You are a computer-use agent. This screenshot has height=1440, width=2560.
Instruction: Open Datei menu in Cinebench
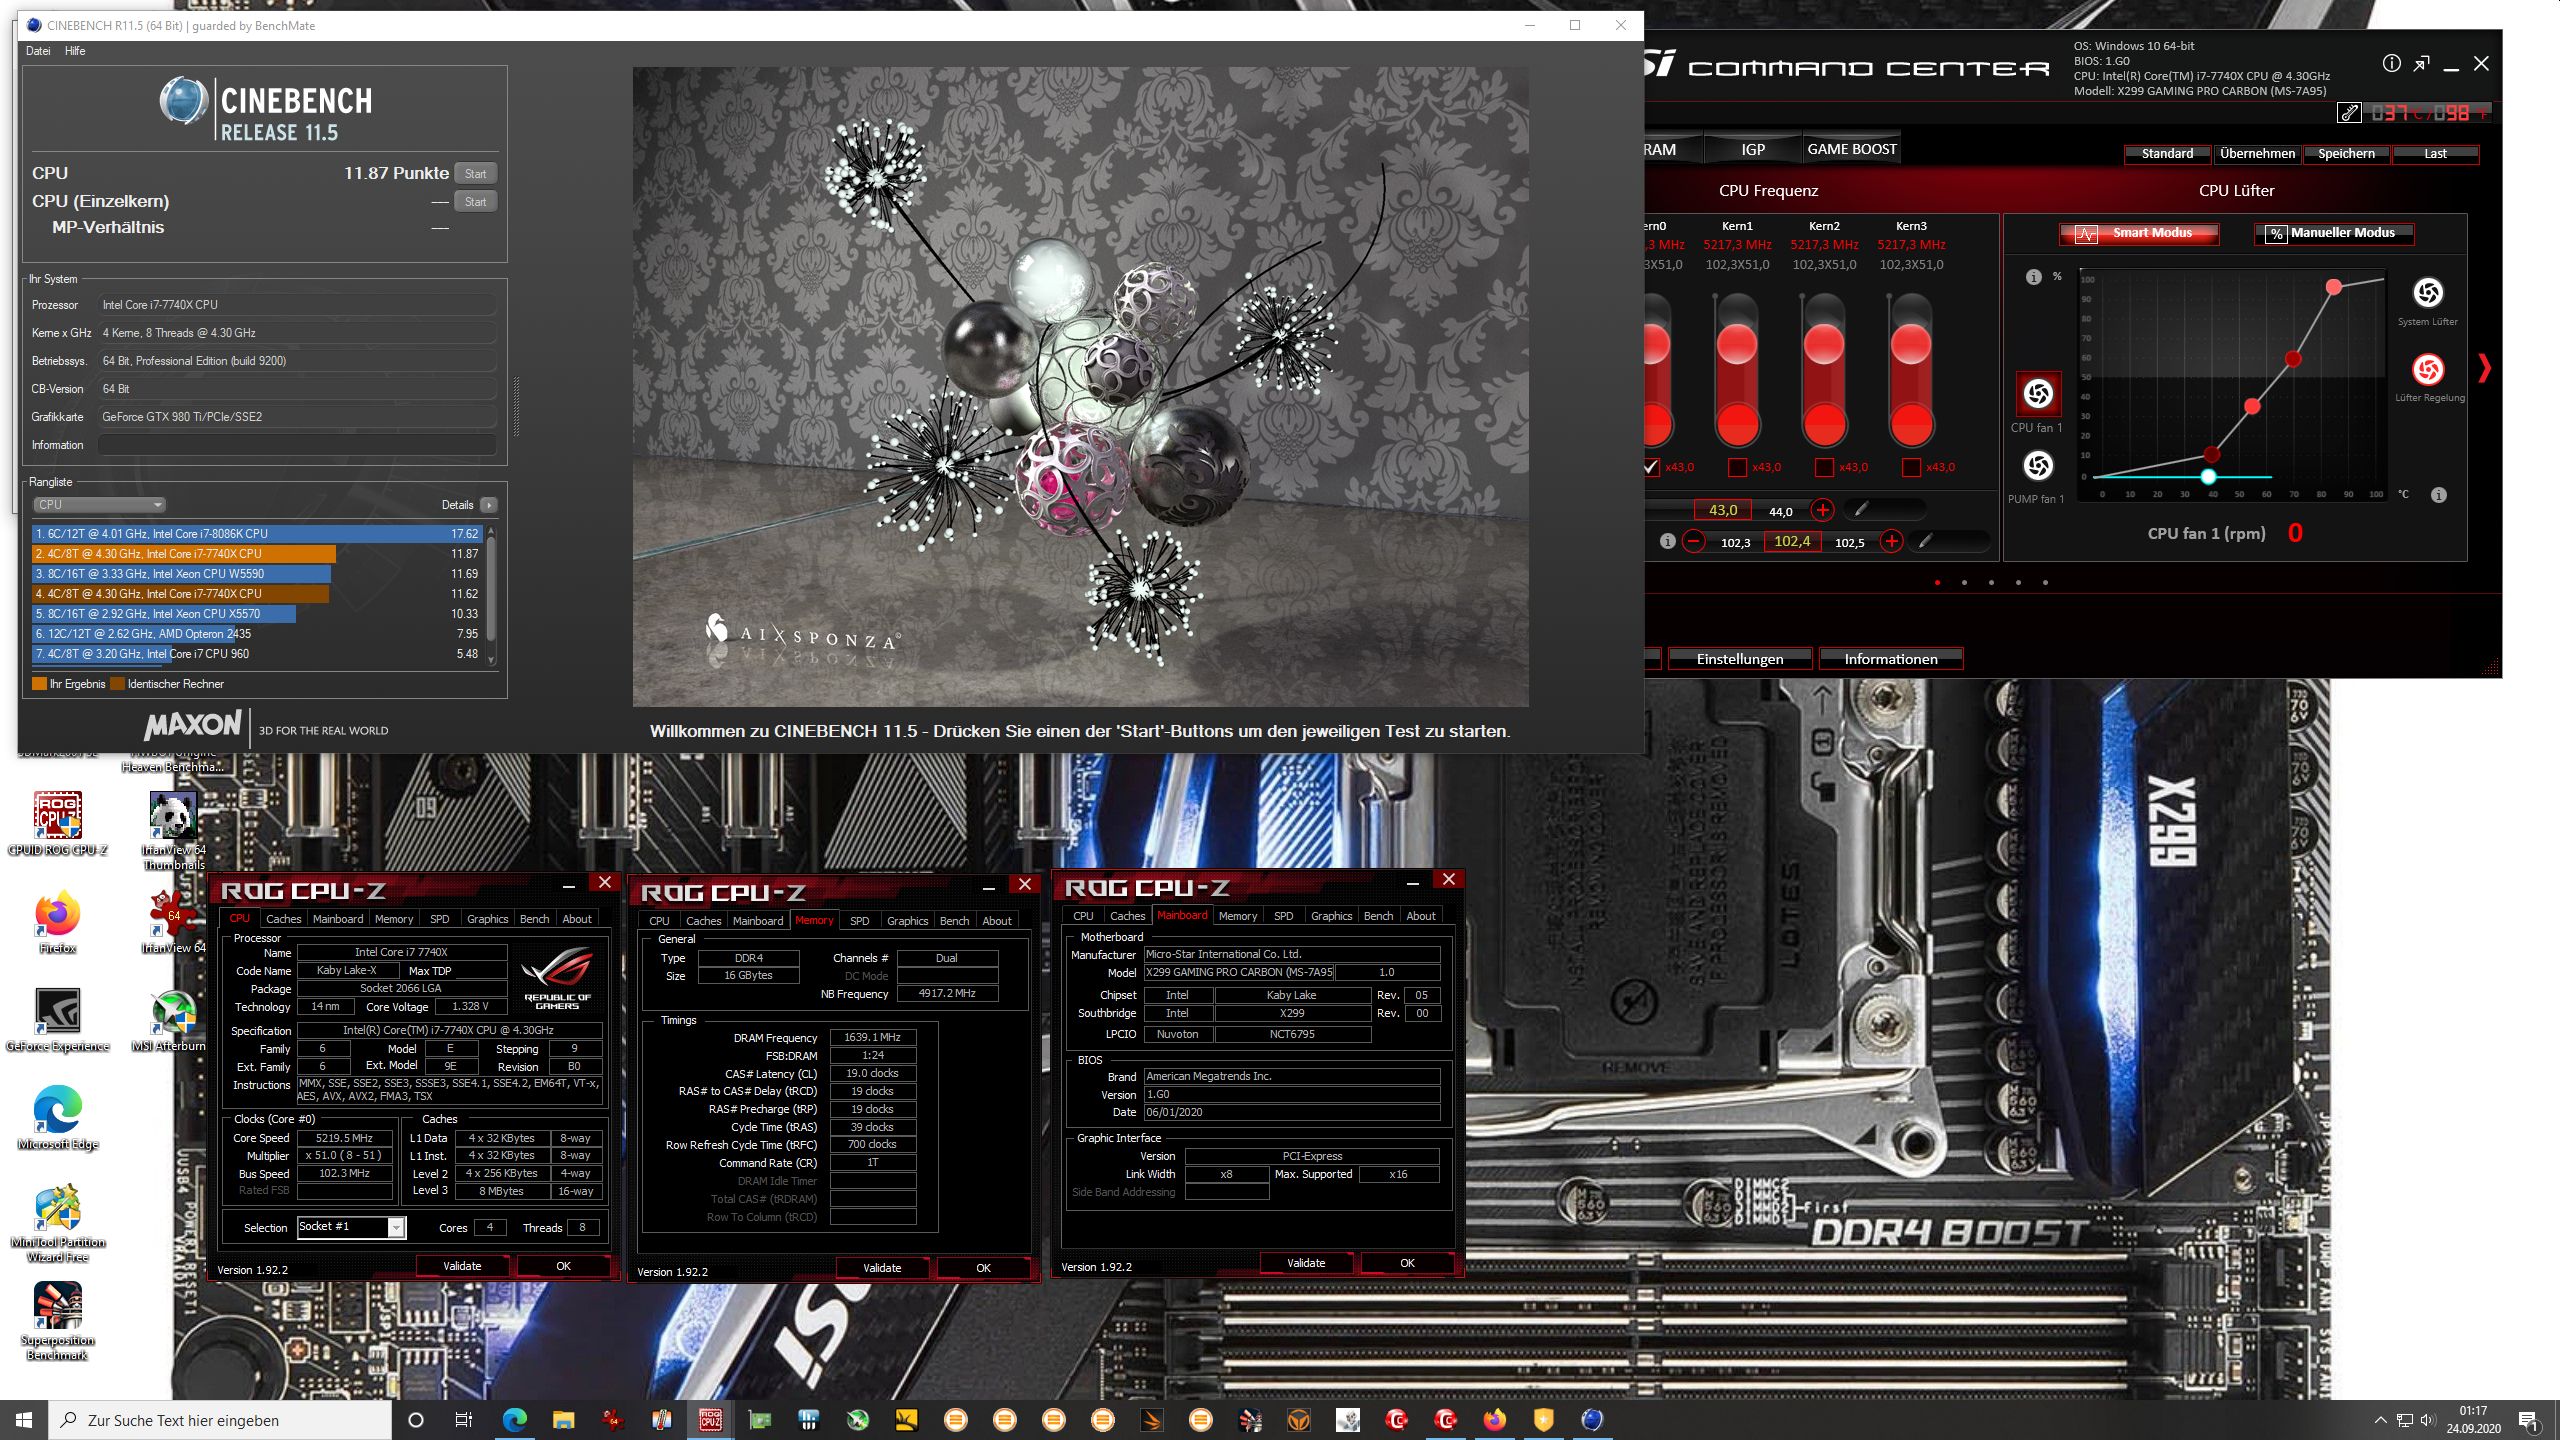point(38,51)
